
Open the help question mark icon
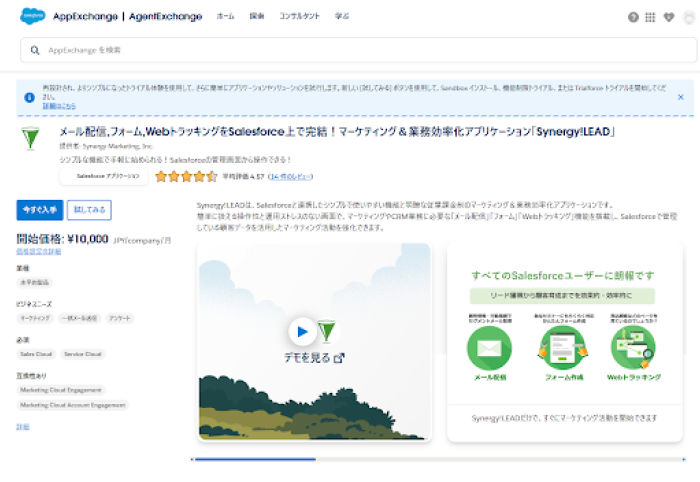[633, 17]
